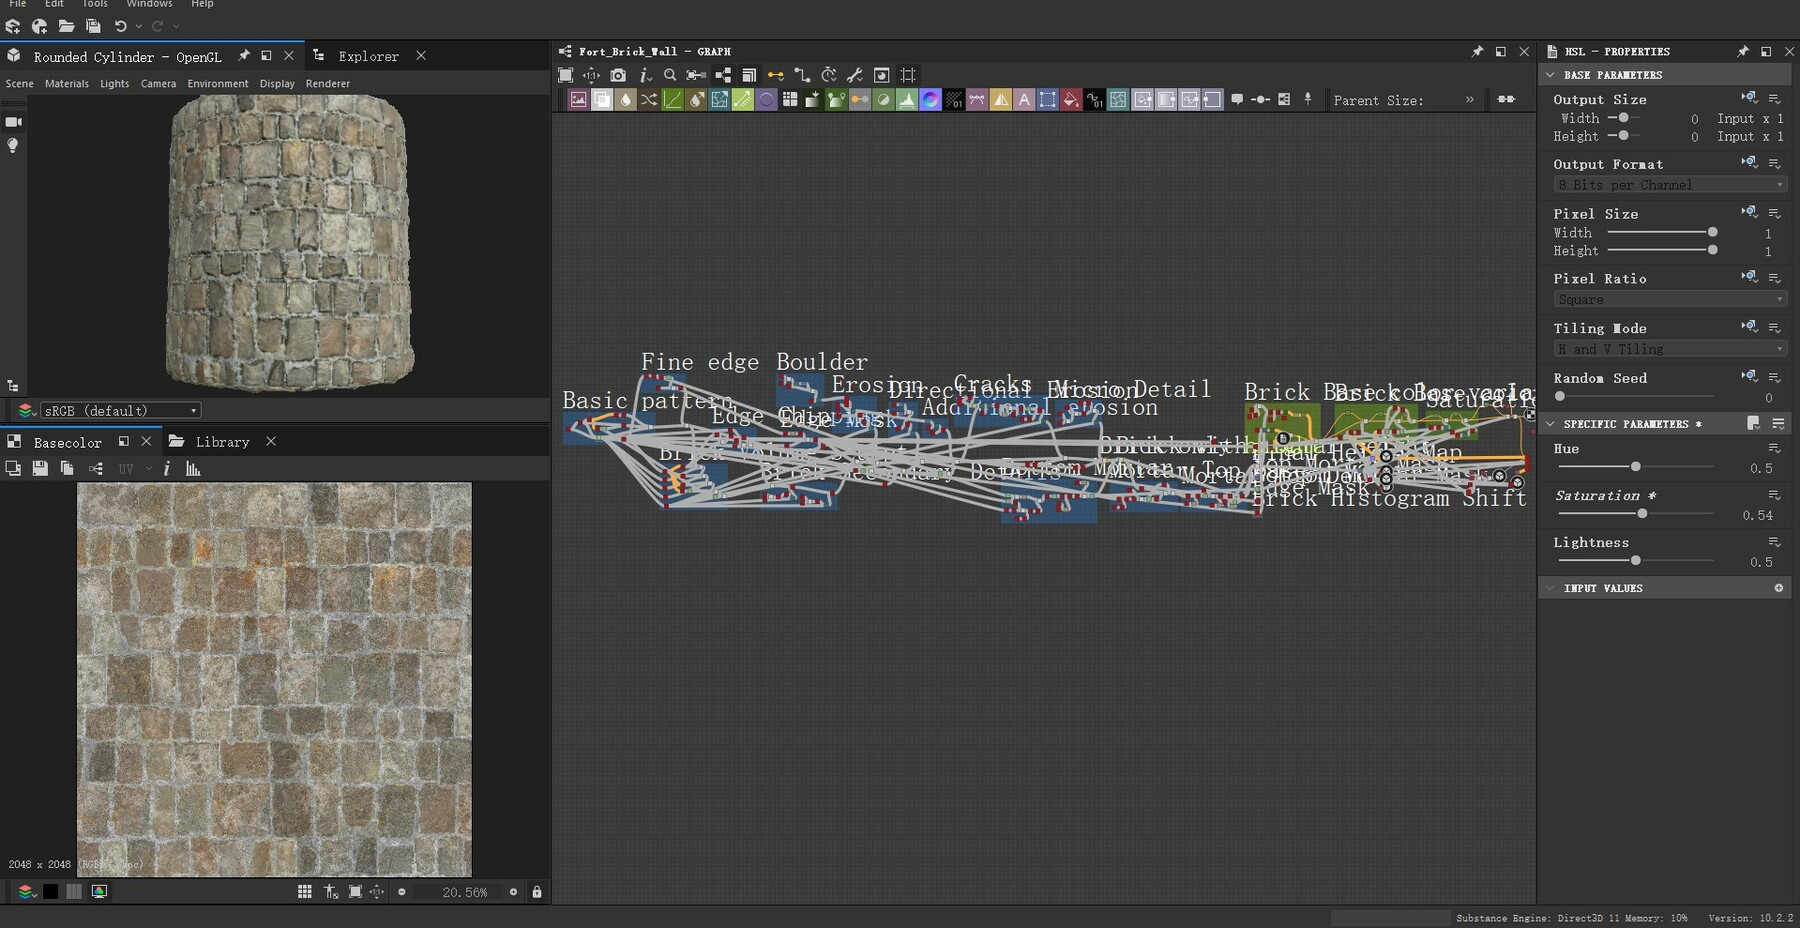Open the Tools menu

coord(94,4)
